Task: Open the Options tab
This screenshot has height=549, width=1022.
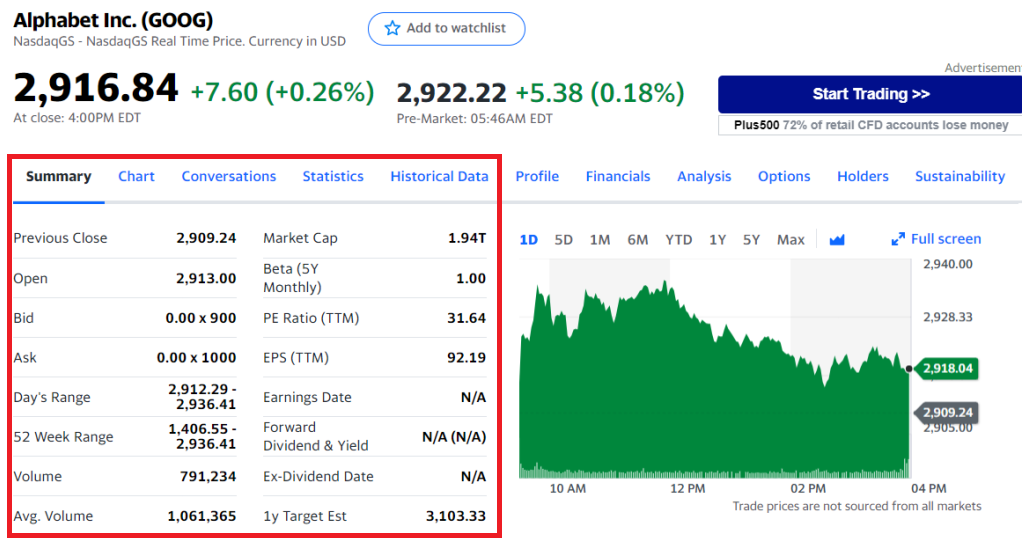Action: pos(784,177)
